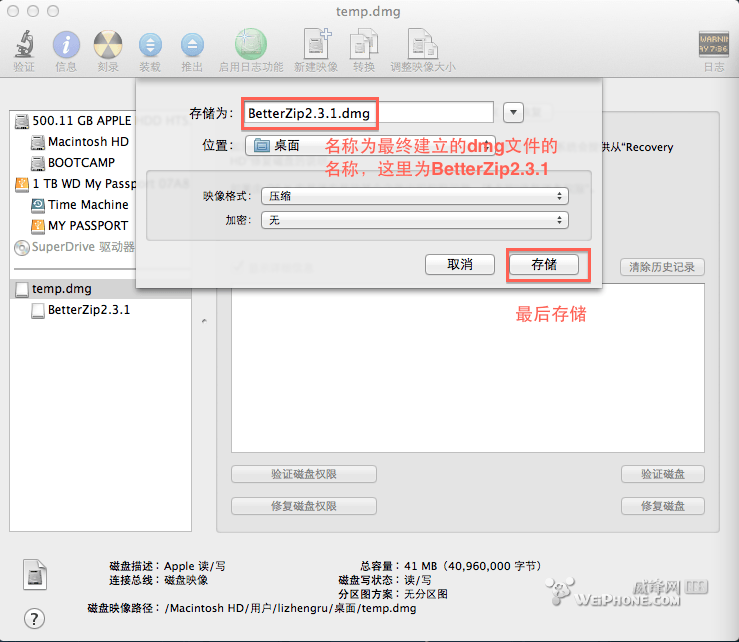Select the 500.11 GB APPLE disk
739x642 pixels.
(73, 121)
